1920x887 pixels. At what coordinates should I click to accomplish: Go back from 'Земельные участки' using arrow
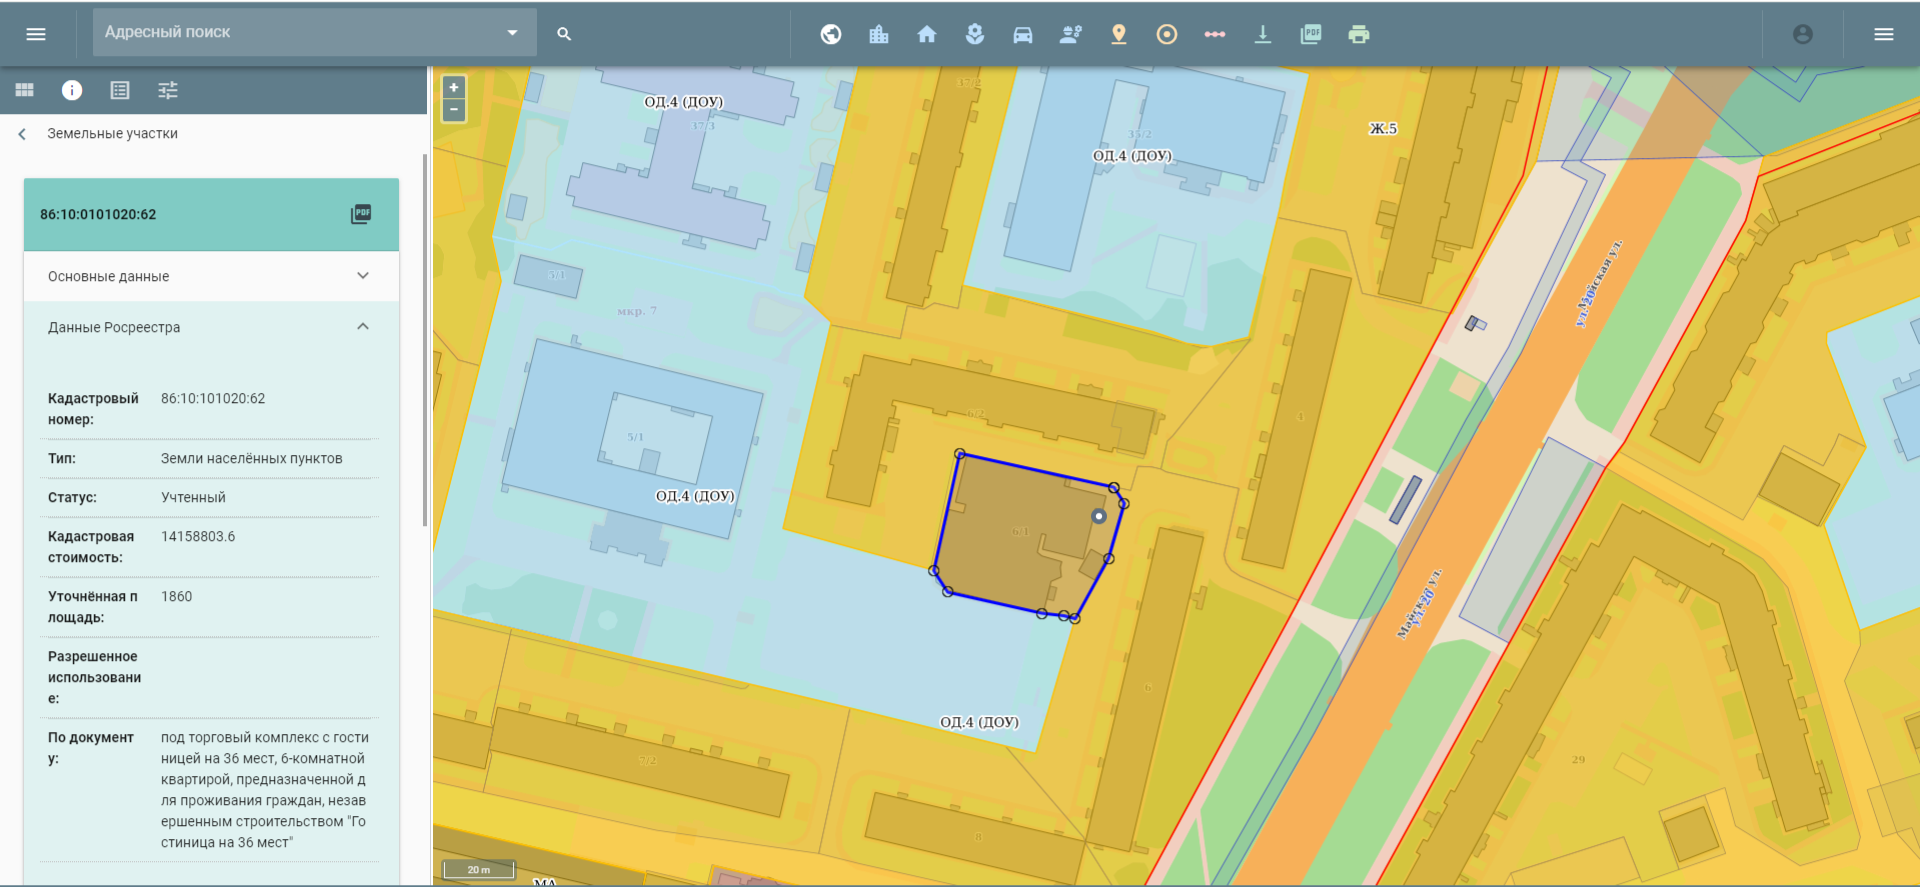(22, 134)
